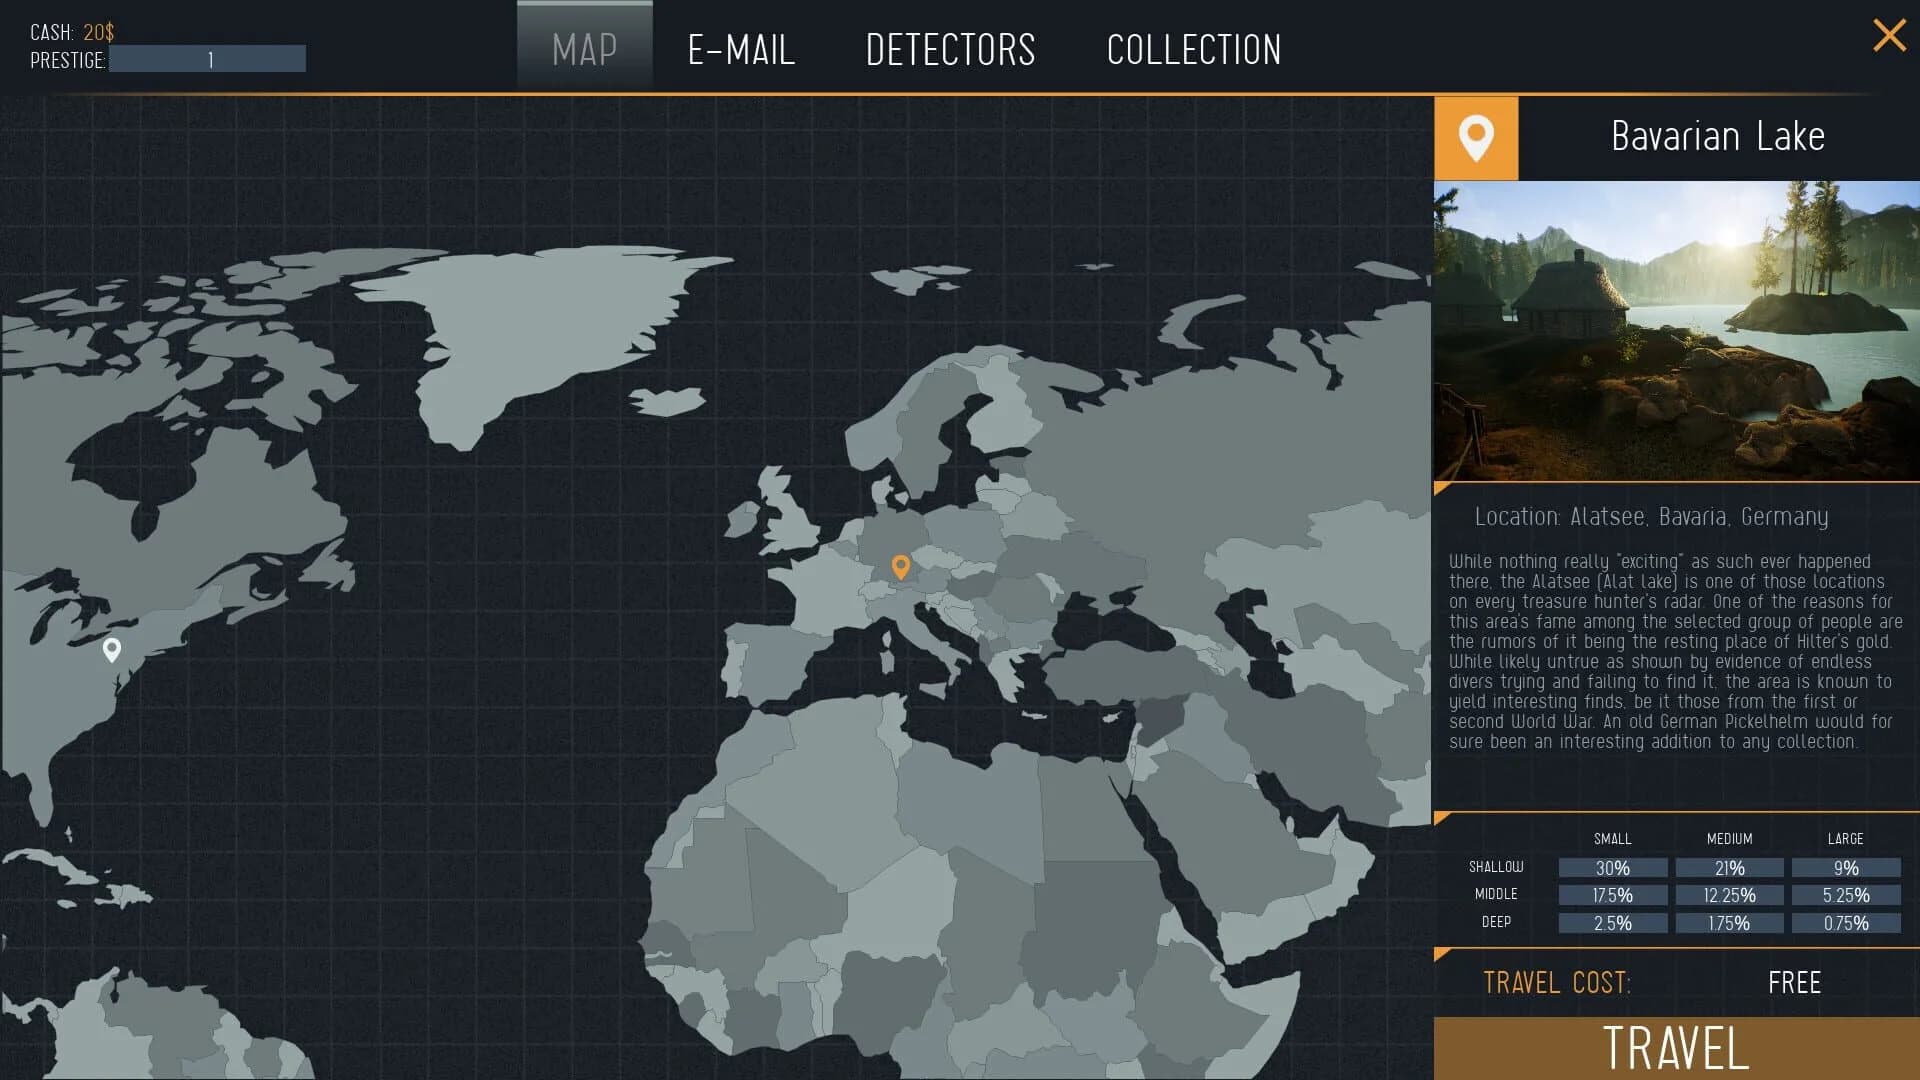Click the location marker icon beside Bavarian Lake
Screen dimensions: 1920x1080
tap(1475, 138)
